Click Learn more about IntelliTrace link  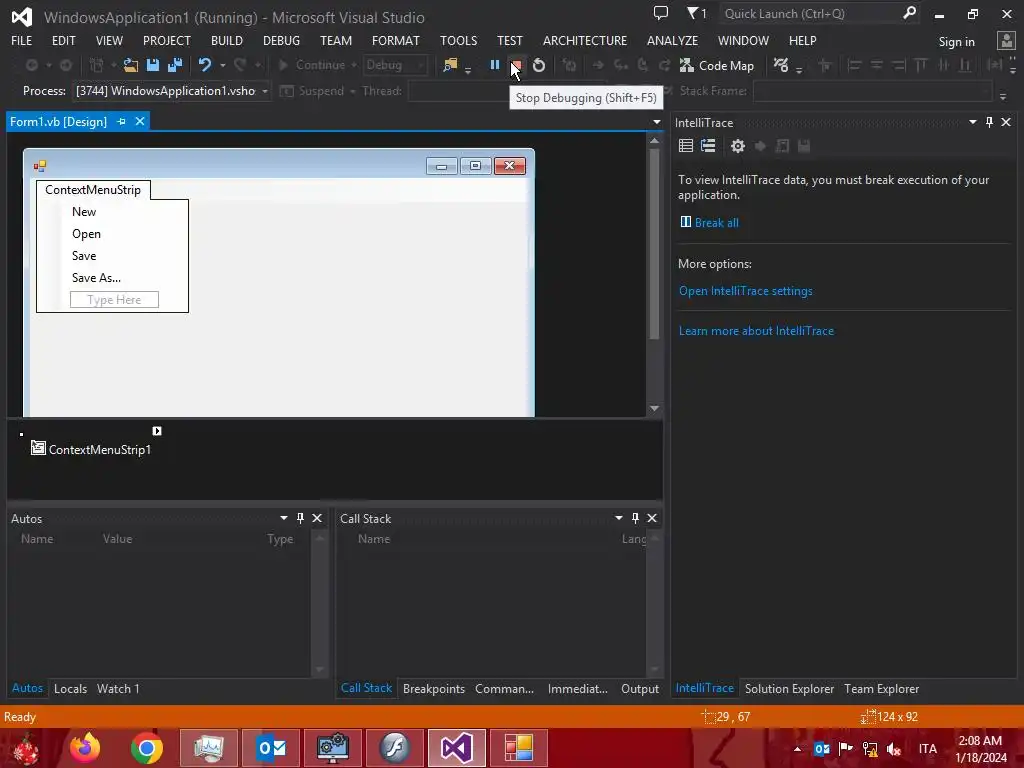point(756,330)
